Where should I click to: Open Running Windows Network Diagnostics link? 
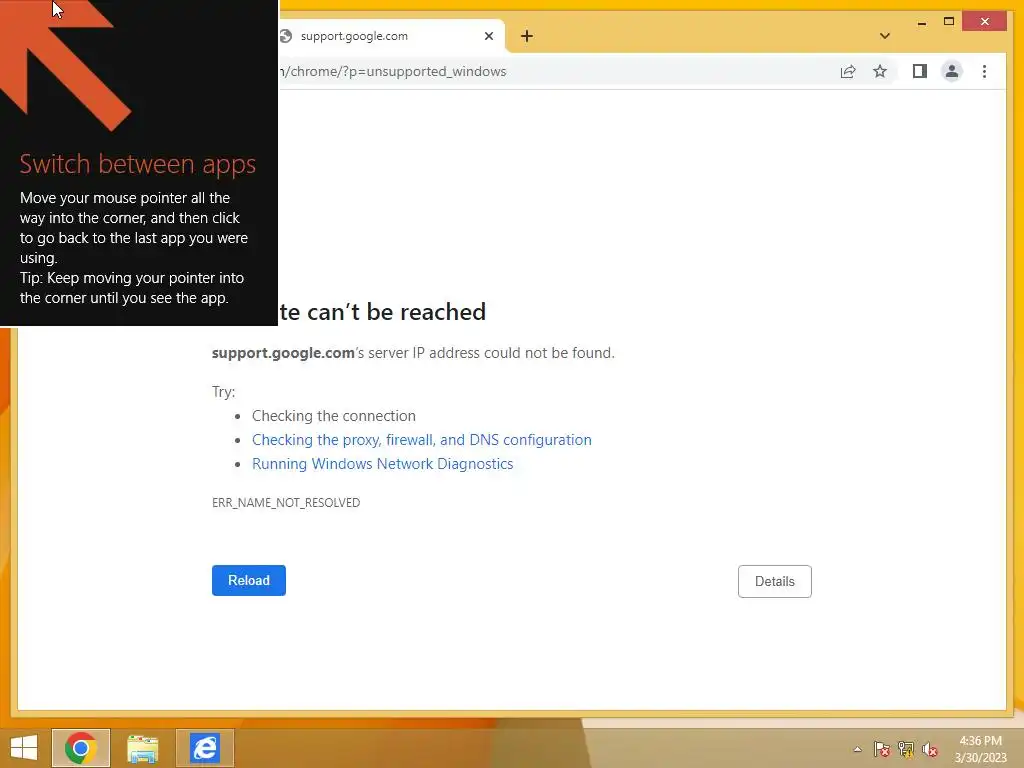[x=383, y=464]
